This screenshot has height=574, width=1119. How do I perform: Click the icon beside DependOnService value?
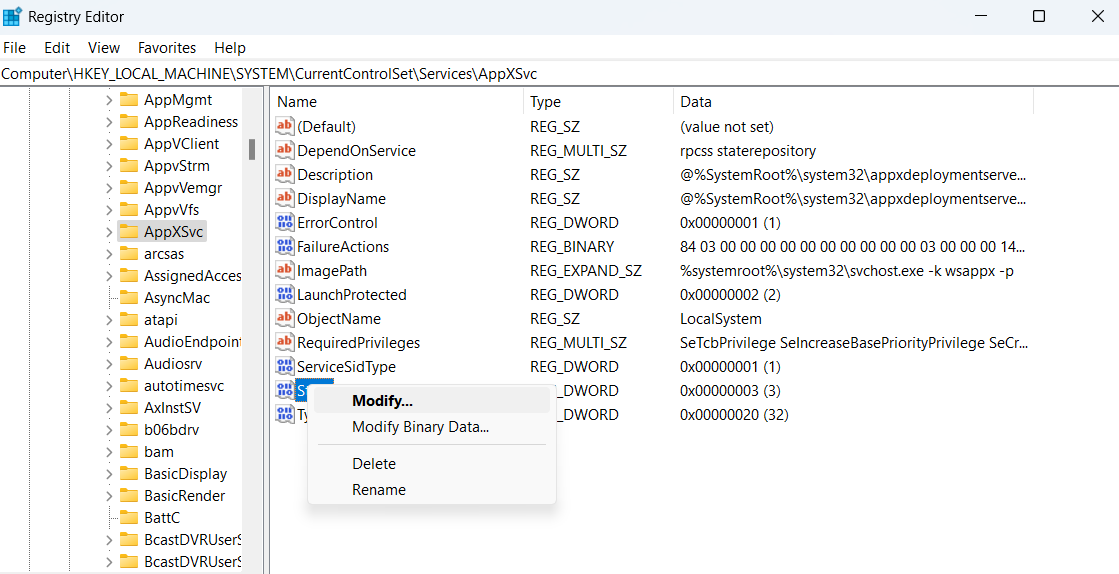pos(285,151)
